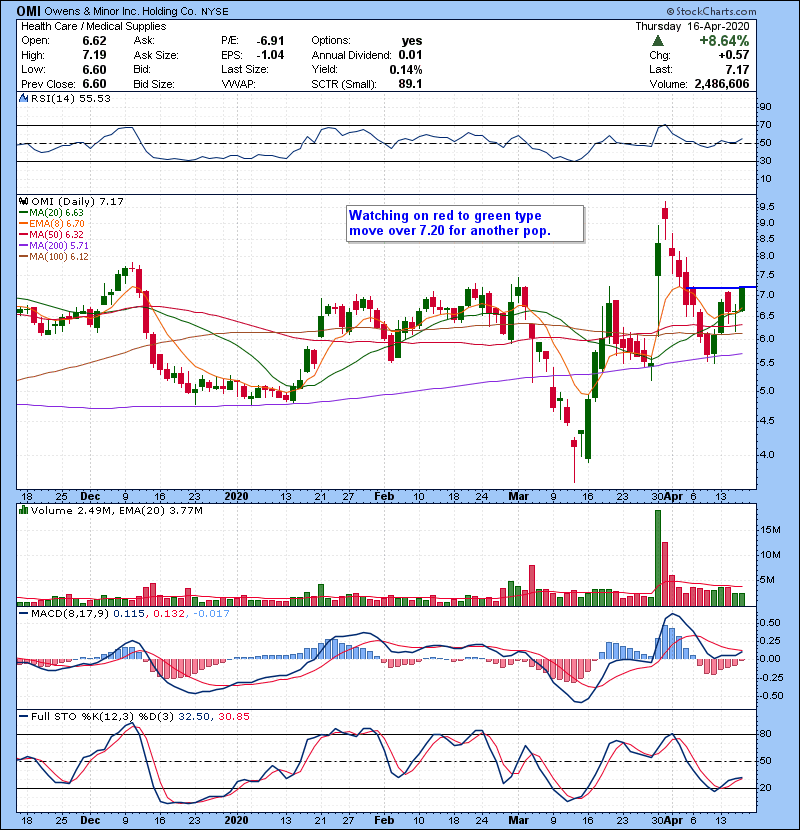The image size is (800, 830).
Task: Select the MACD histogram value -0.017
Action: (x=211, y=614)
